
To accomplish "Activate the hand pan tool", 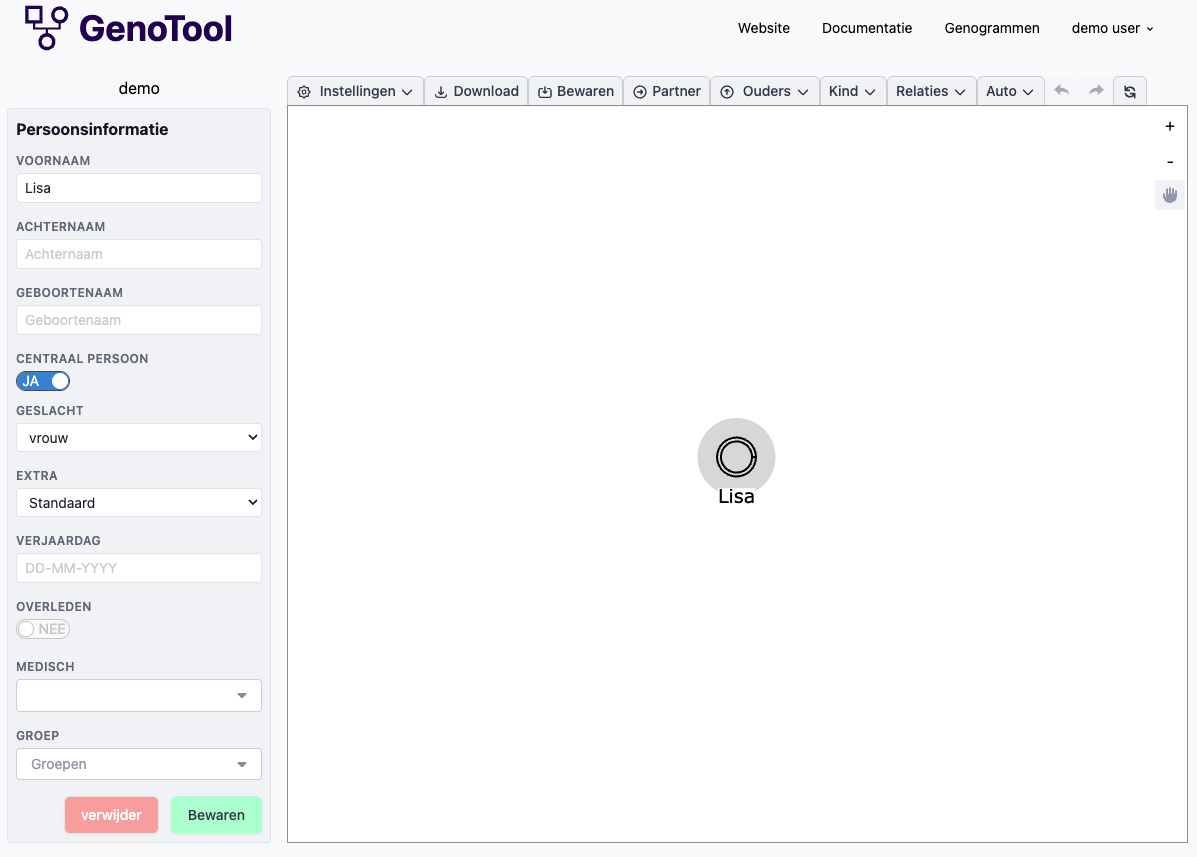I will tap(1169, 195).
